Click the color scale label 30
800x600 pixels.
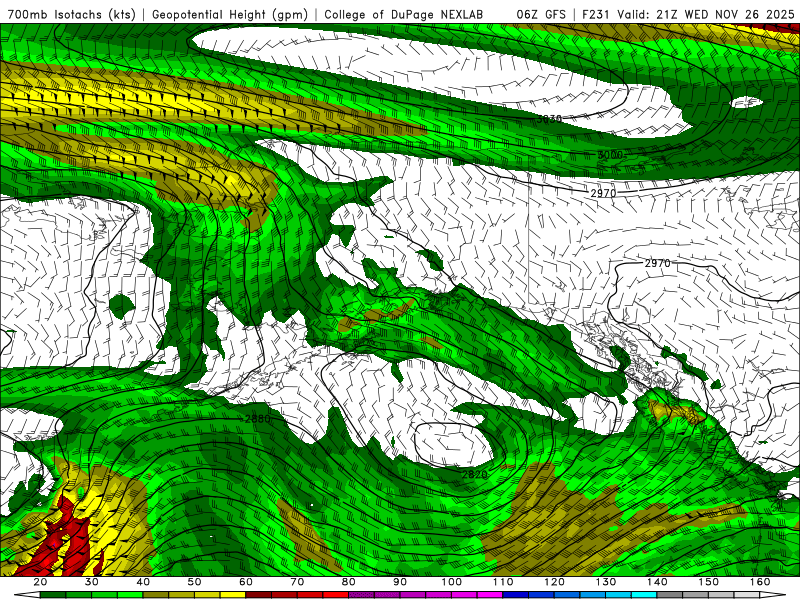[x=92, y=582]
